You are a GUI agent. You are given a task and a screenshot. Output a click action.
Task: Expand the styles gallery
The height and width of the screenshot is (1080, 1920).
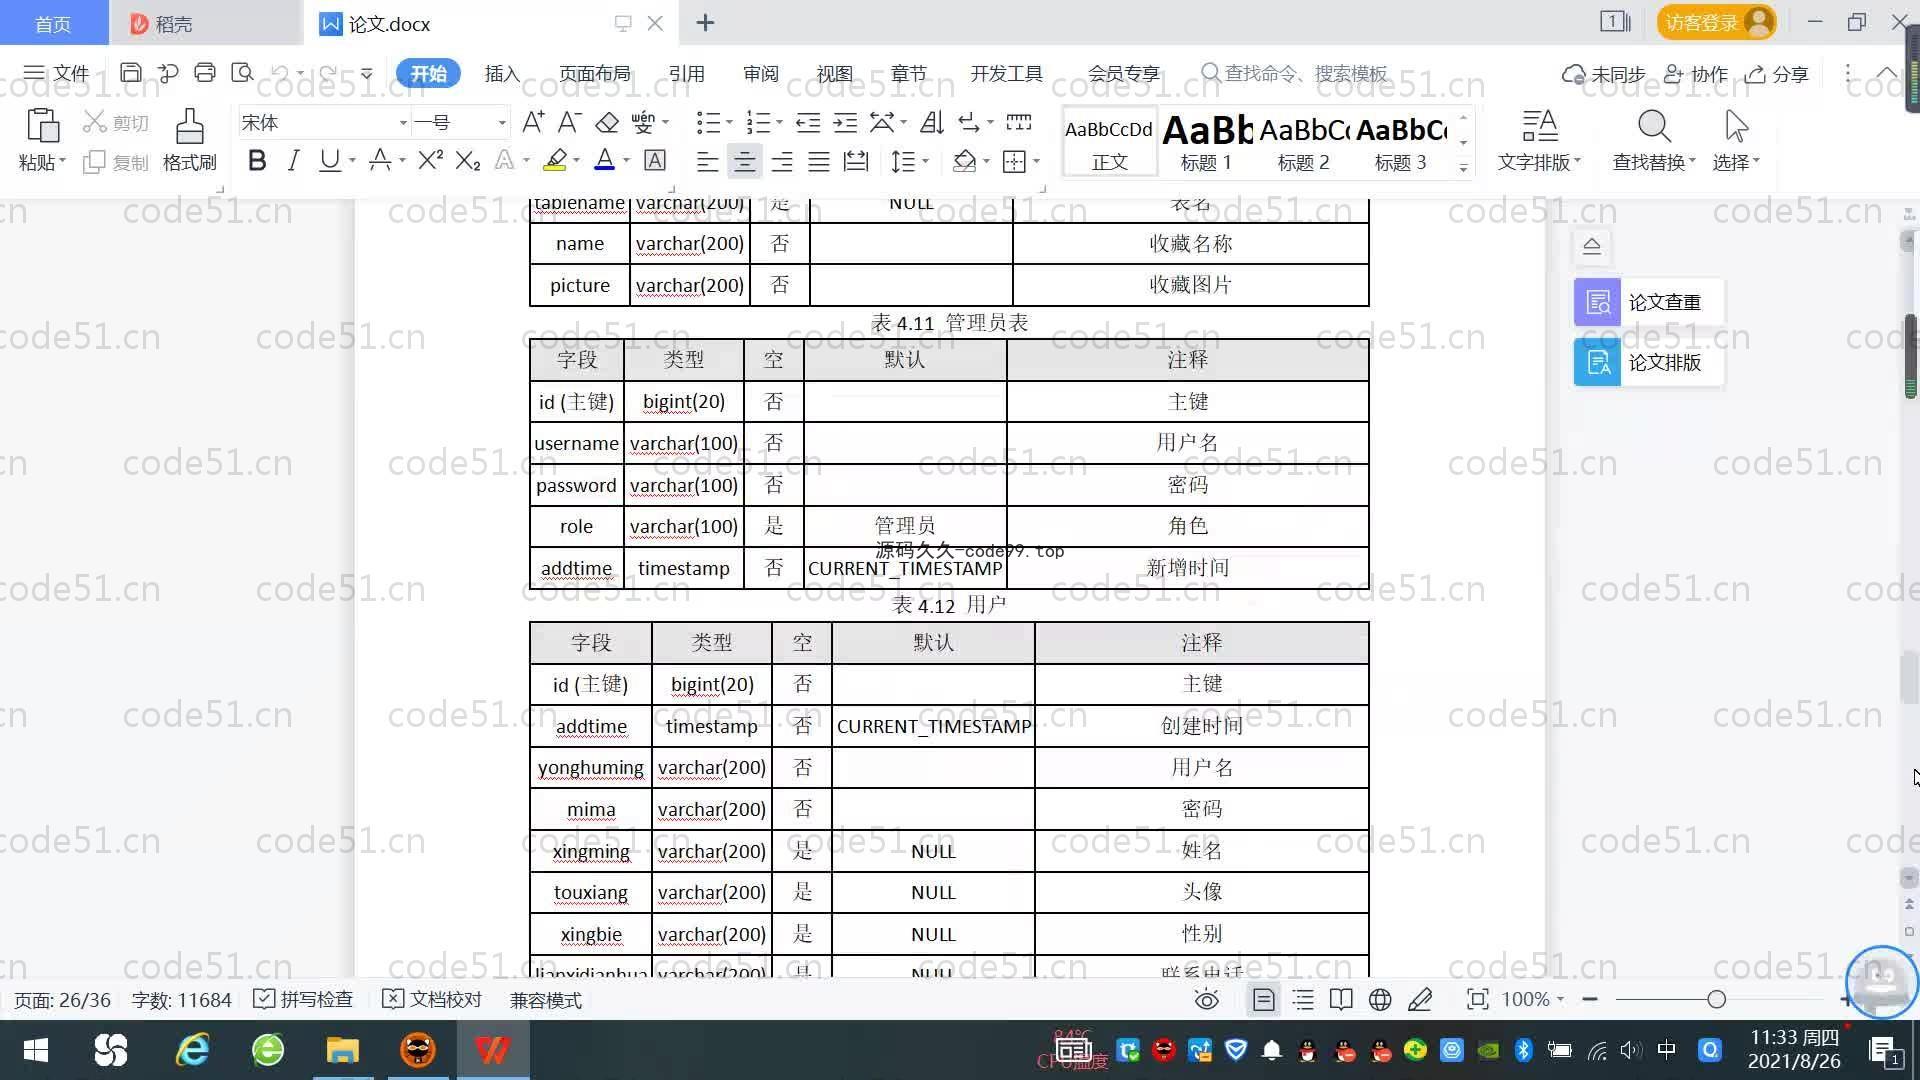[x=1463, y=168]
